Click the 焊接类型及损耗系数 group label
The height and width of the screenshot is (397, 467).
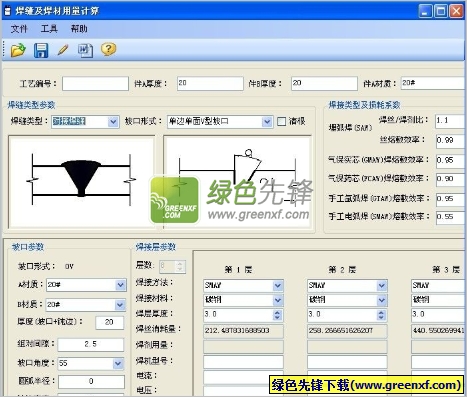pyautogui.click(x=364, y=105)
